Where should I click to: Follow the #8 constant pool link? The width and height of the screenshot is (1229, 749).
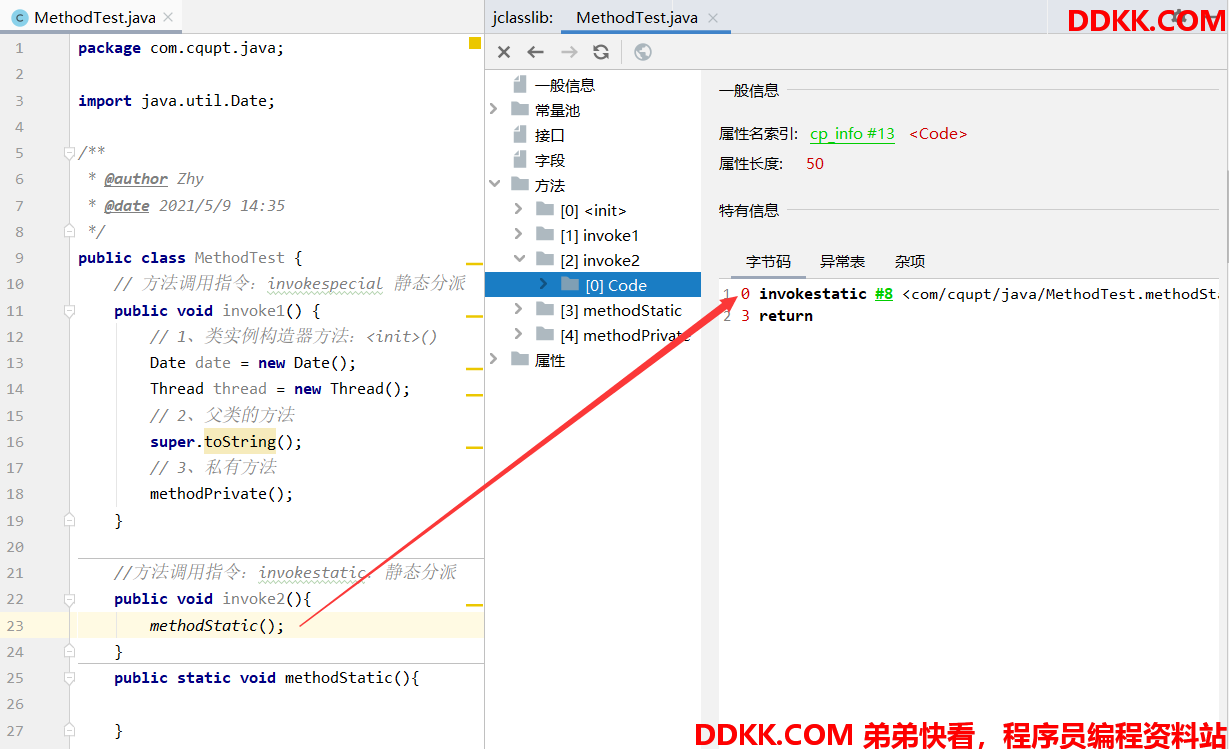click(x=884, y=294)
